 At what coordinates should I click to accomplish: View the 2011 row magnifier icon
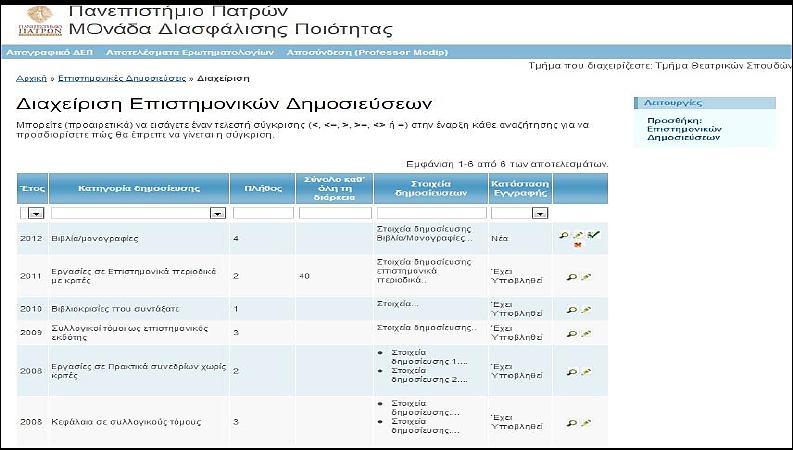571,277
